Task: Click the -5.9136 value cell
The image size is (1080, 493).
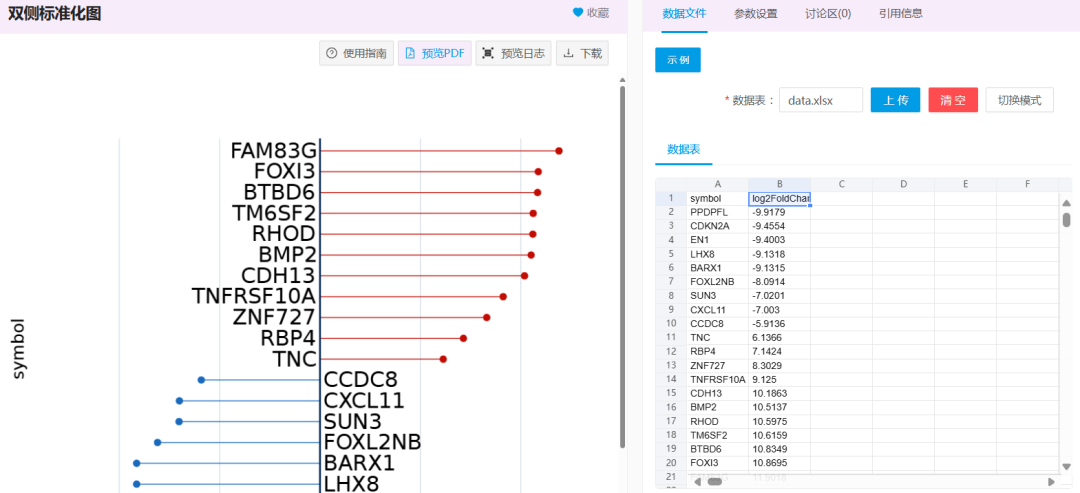Action: (779, 324)
